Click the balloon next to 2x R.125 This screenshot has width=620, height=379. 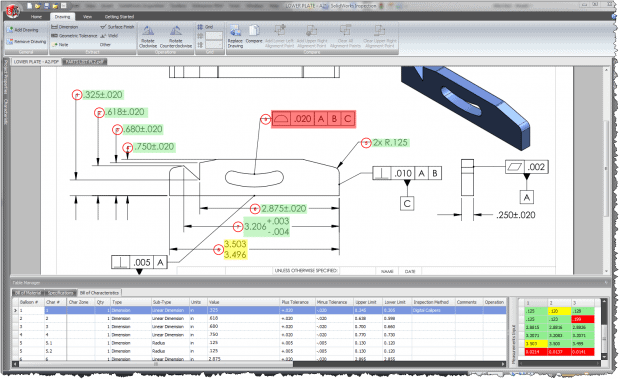point(366,143)
